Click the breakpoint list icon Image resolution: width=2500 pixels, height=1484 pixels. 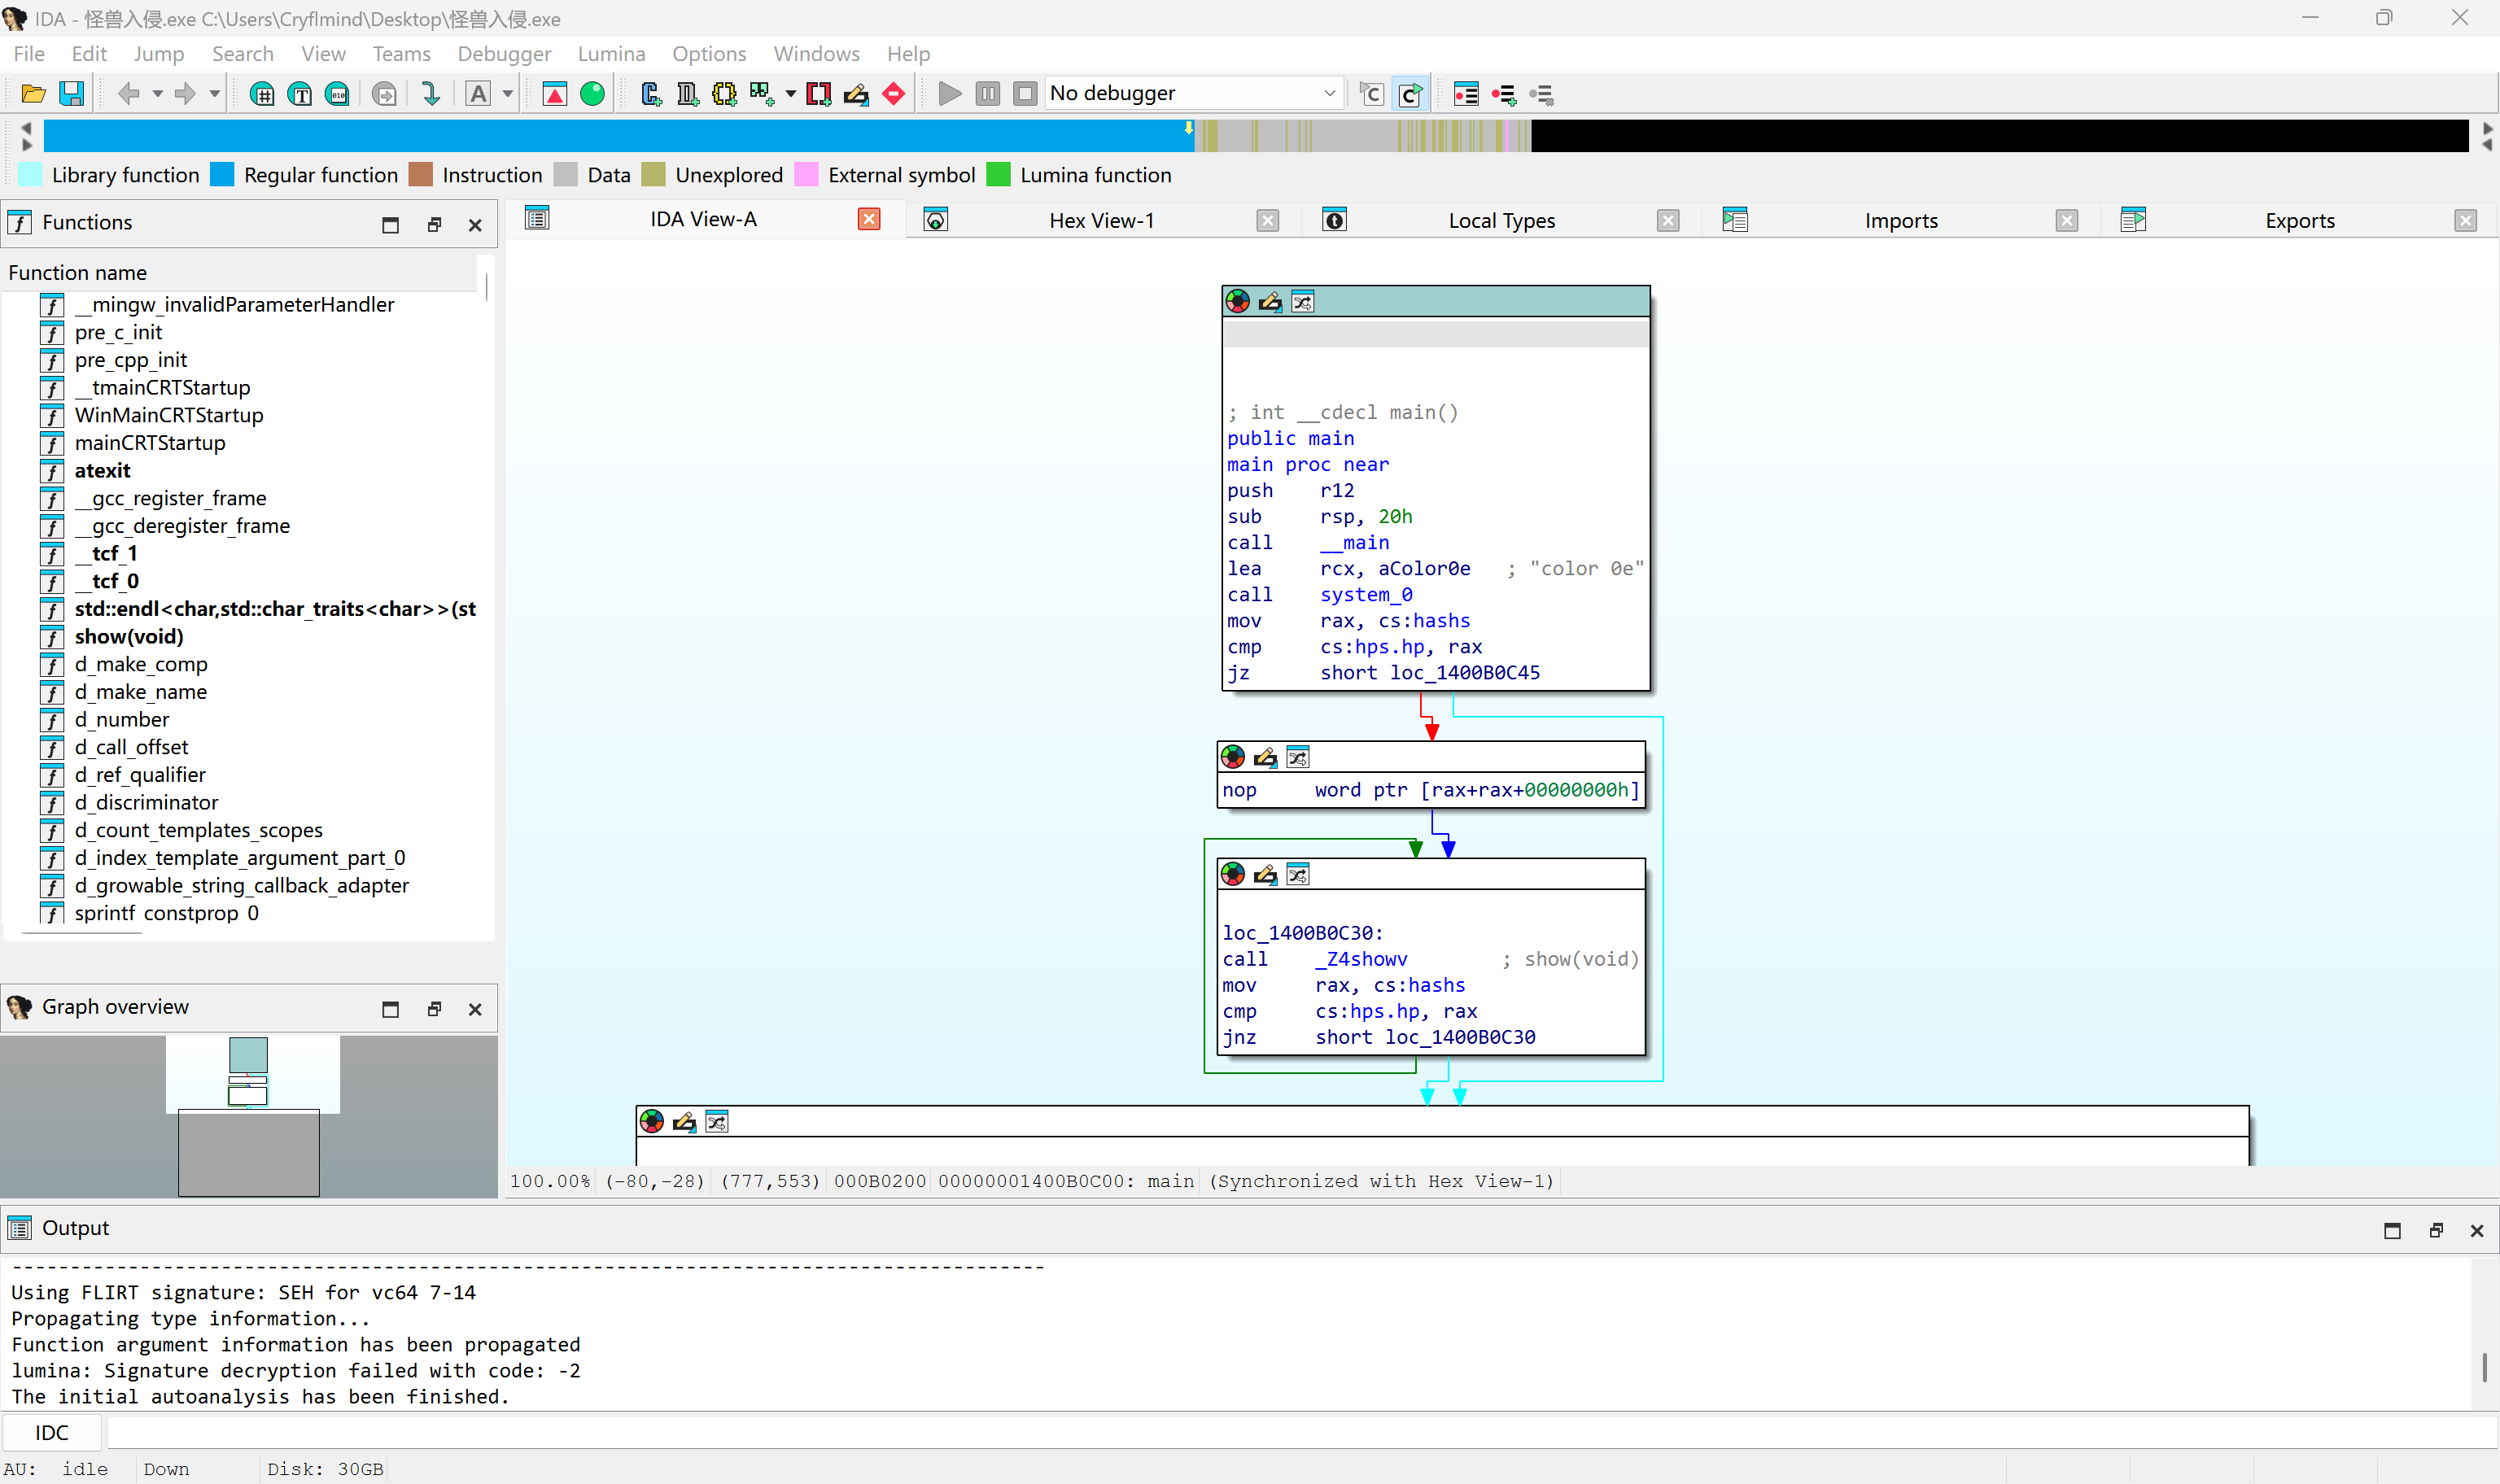[1466, 94]
